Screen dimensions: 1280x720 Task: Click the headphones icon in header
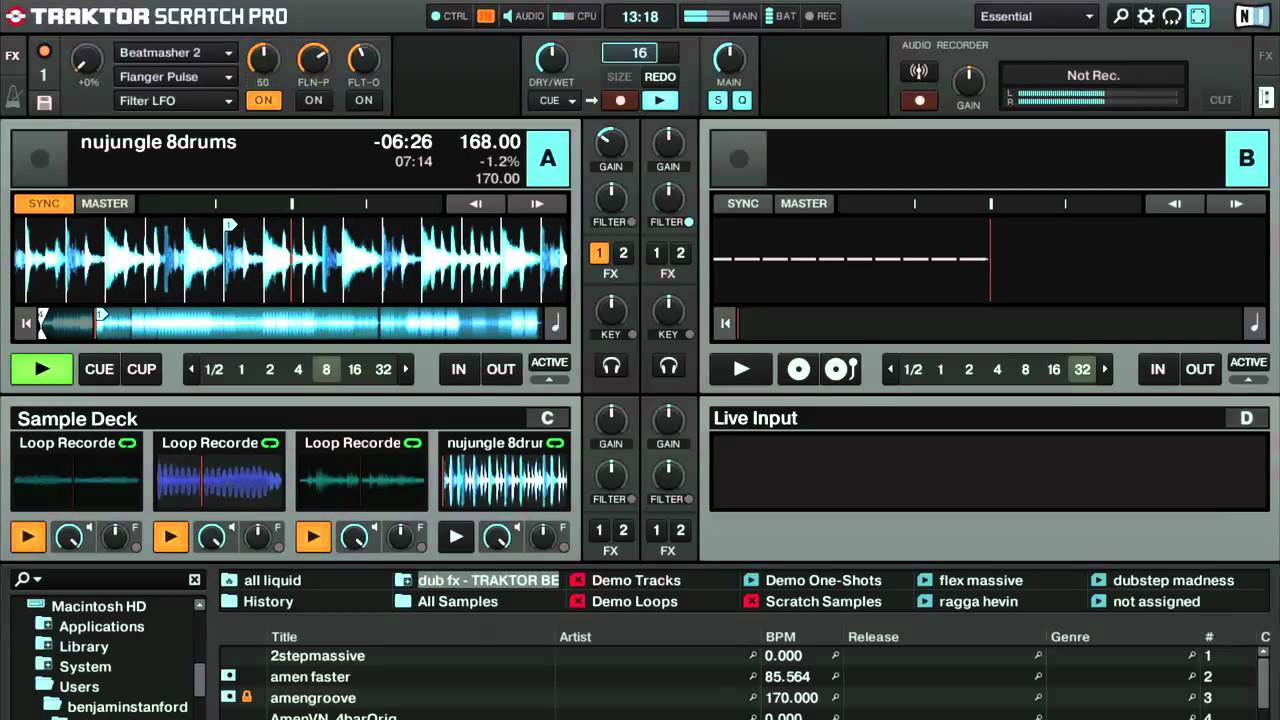(x=1172, y=16)
